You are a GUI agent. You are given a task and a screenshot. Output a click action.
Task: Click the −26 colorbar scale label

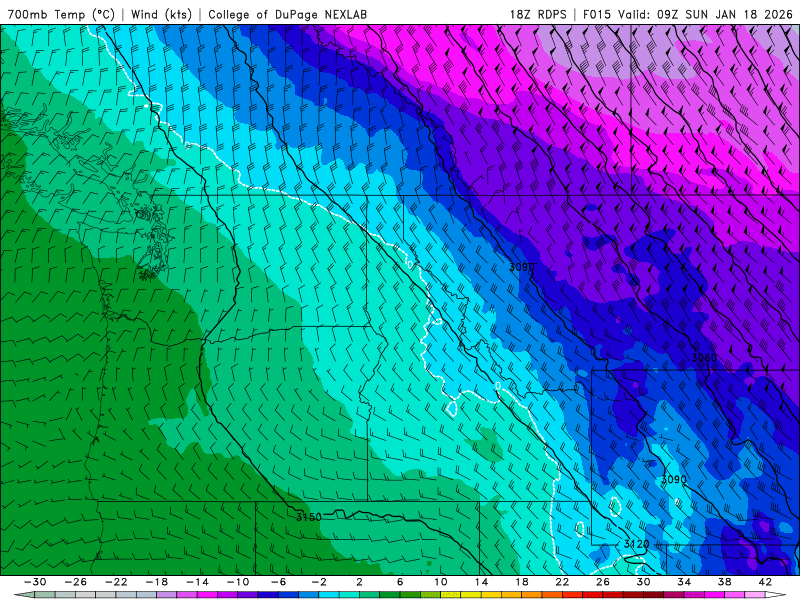76,582
